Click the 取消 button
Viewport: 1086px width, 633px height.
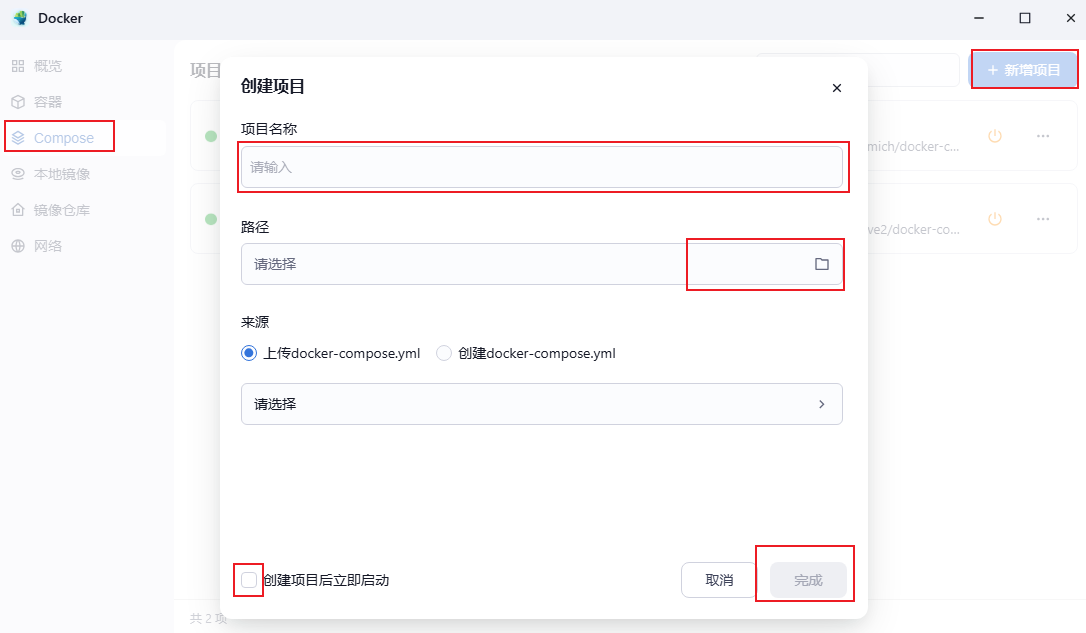click(719, 580)
